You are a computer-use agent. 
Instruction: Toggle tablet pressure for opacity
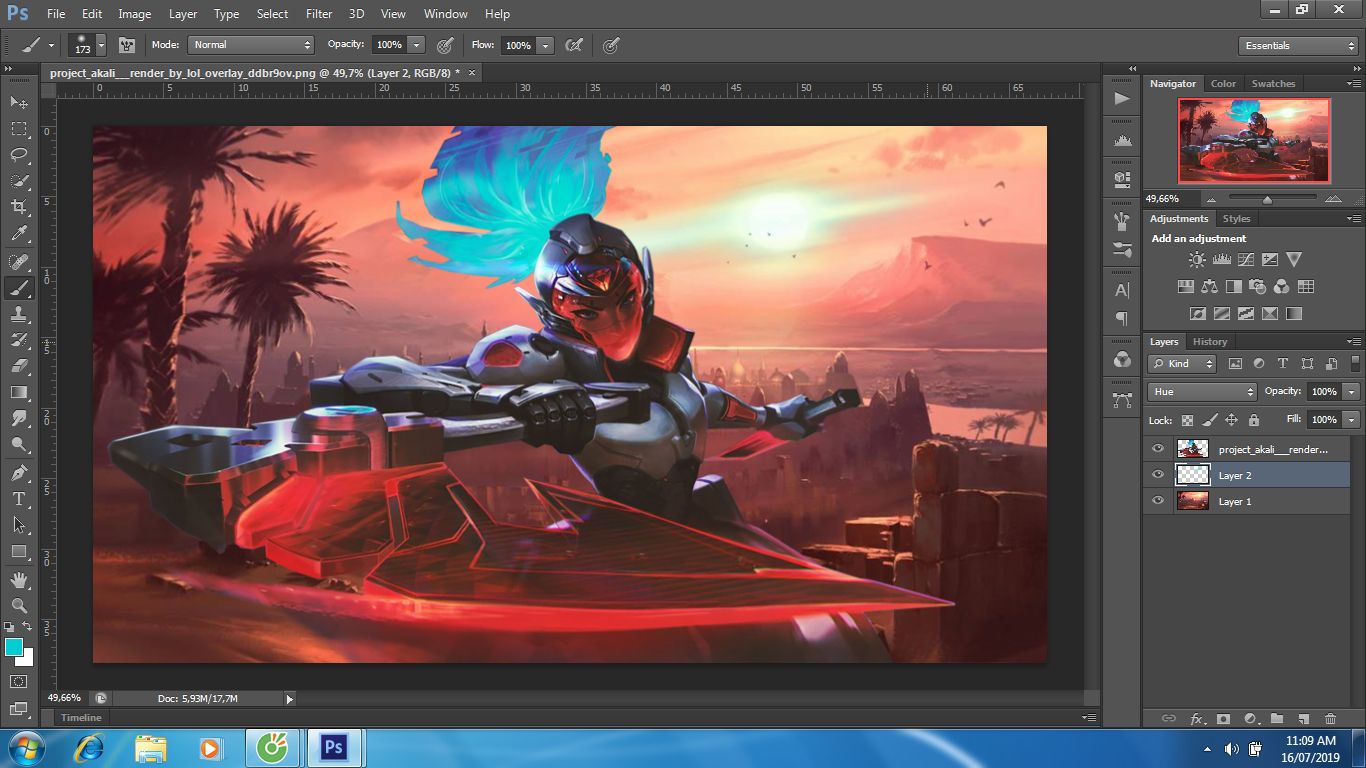pos(445,45)
